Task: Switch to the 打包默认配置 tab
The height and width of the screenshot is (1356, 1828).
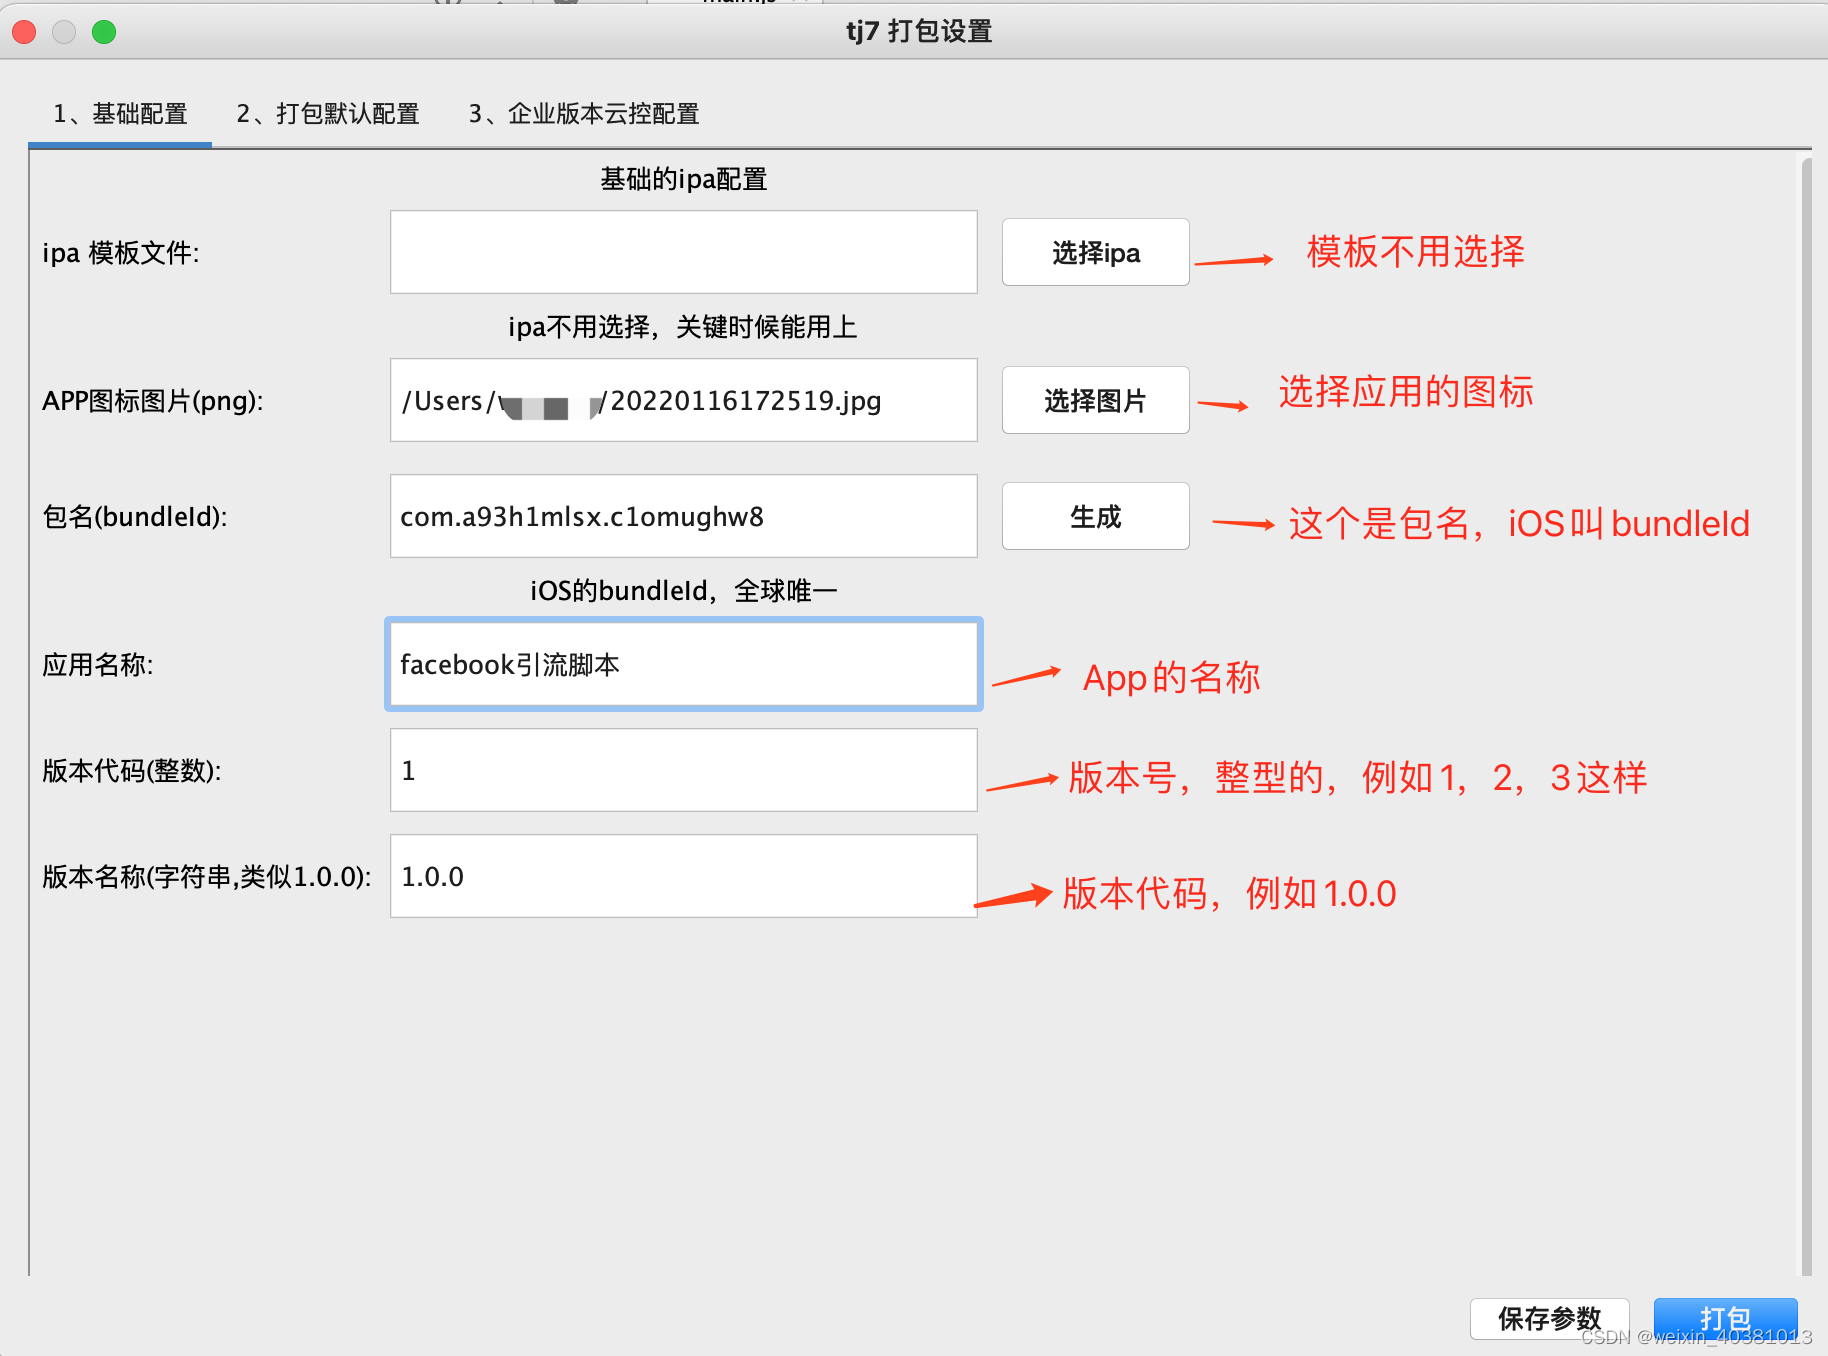Action: coord(327,114)
